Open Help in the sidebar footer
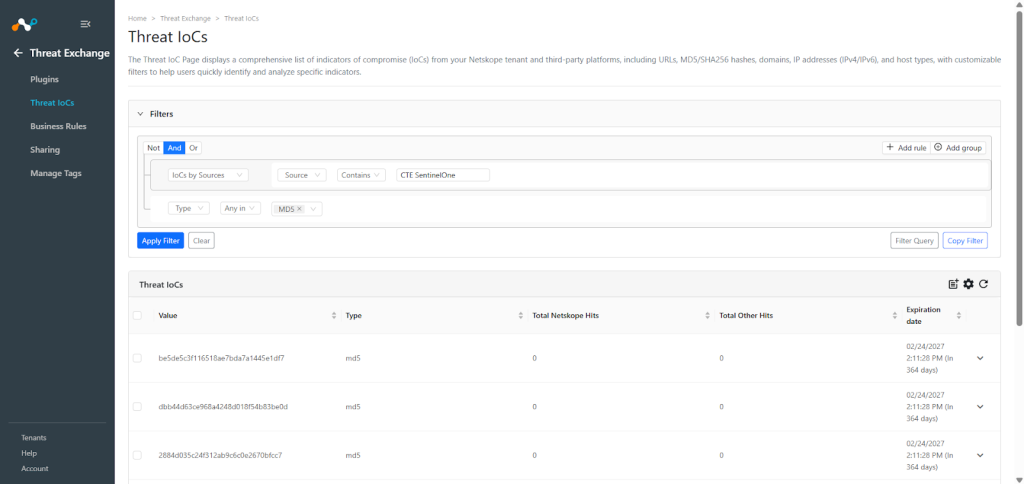The image size is (1024, 484). click(29, 453)
